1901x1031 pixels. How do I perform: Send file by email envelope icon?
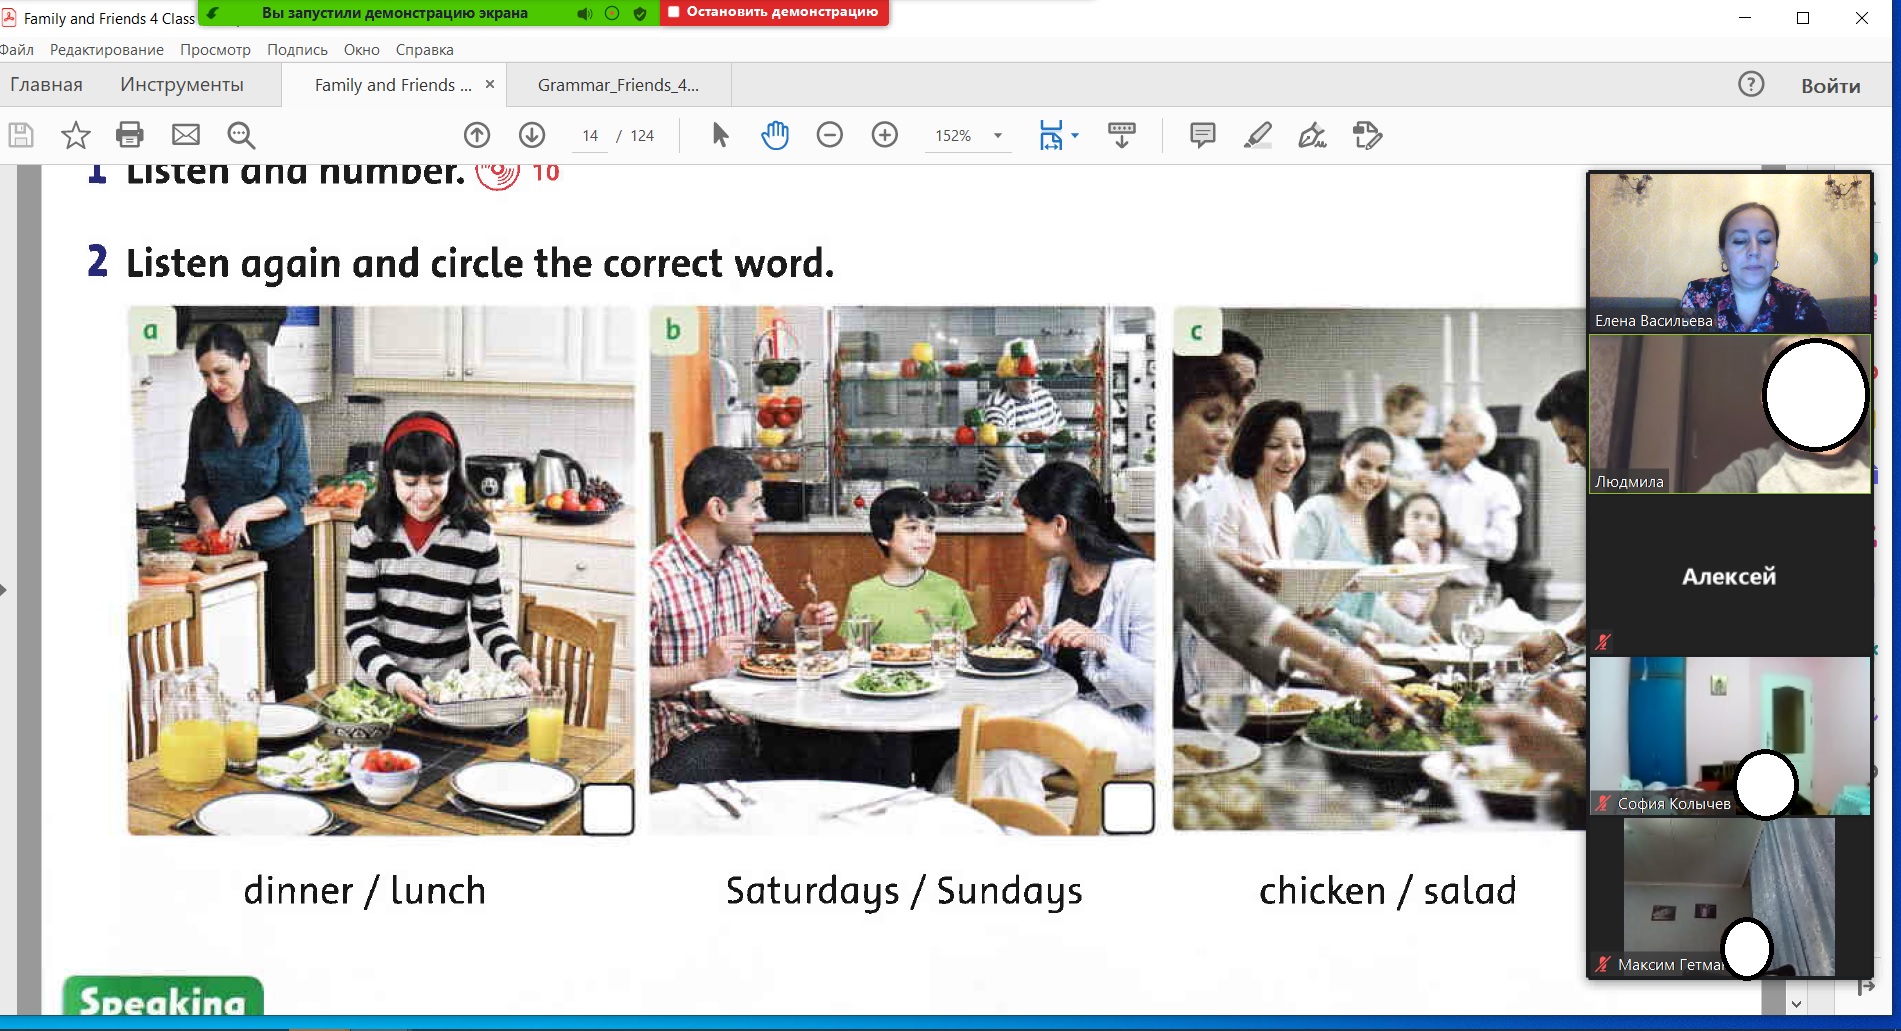186,135
